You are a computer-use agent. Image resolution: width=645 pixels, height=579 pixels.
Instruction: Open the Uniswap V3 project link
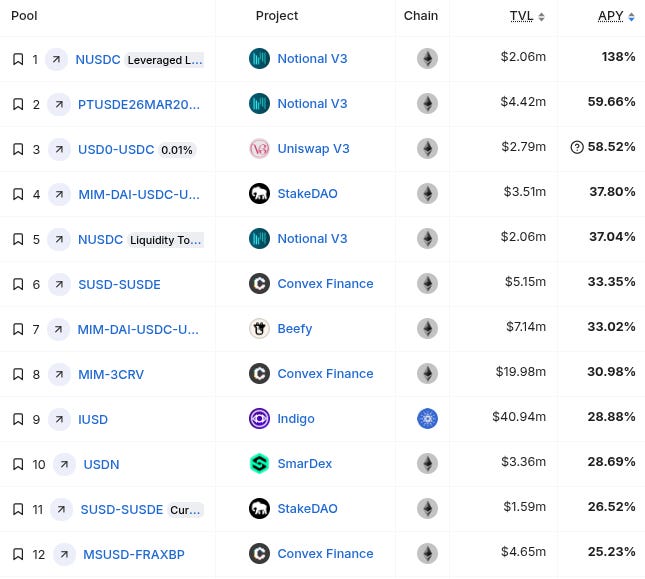pyautogui.click(x=313, y=148)
